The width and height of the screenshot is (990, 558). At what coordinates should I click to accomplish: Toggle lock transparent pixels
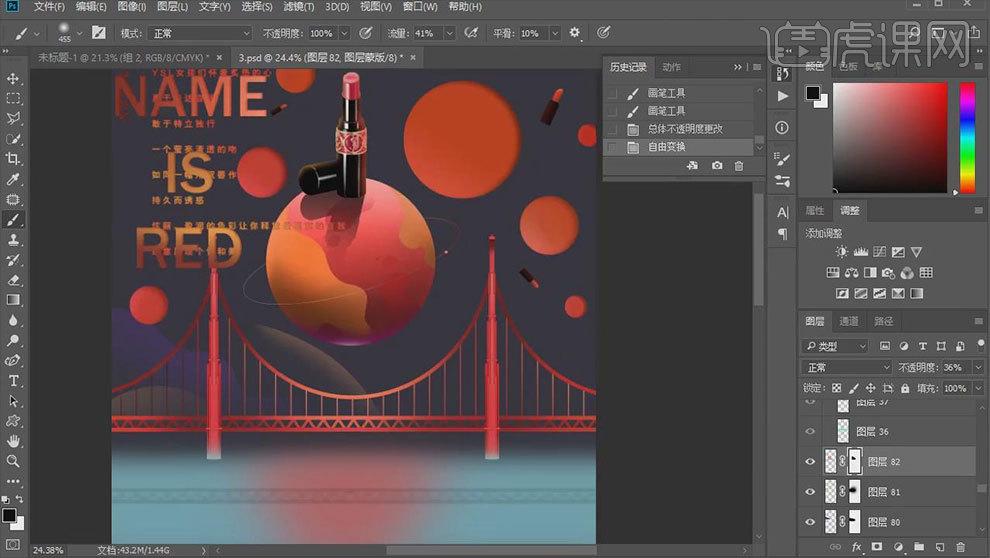[837, 388]
